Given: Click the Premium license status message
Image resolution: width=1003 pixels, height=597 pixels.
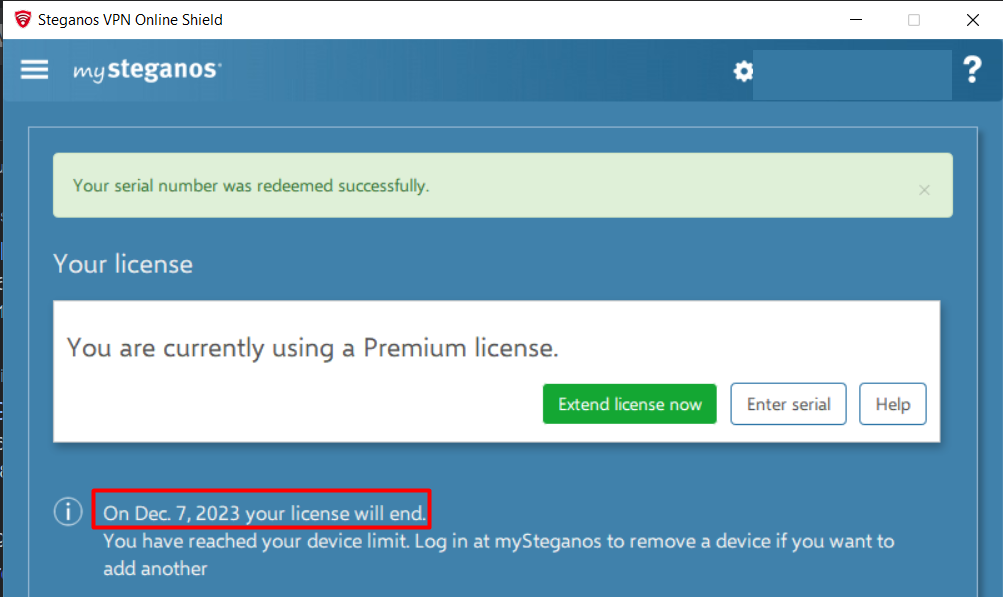Looking at the screenshot, I should click(x=312, y=348).
